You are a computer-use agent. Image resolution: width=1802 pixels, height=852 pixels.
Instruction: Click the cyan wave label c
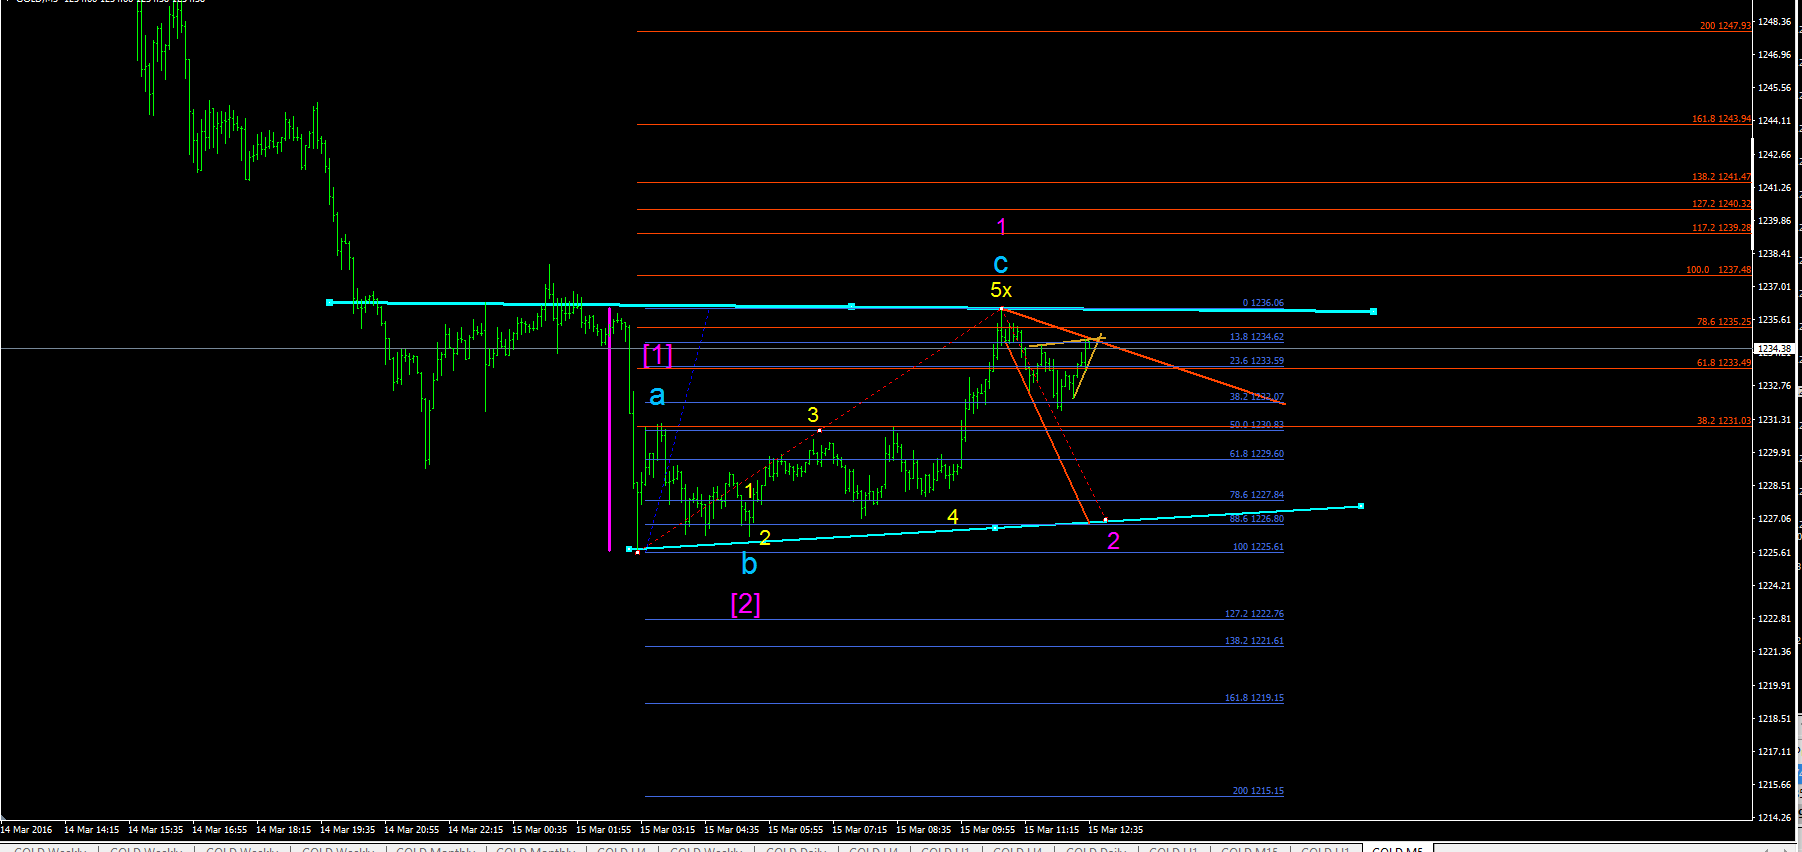pos(1000,264)
